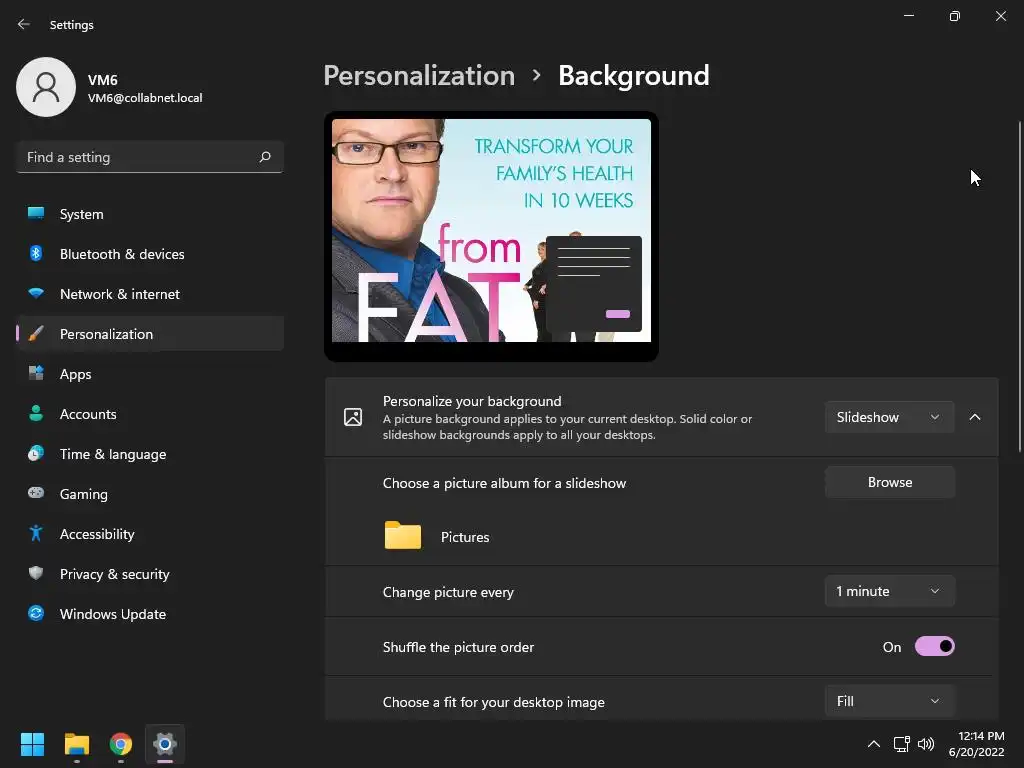The image size is (1024, 768).
Task: Click the Accessibility figure icon
Action: (36, 534)
